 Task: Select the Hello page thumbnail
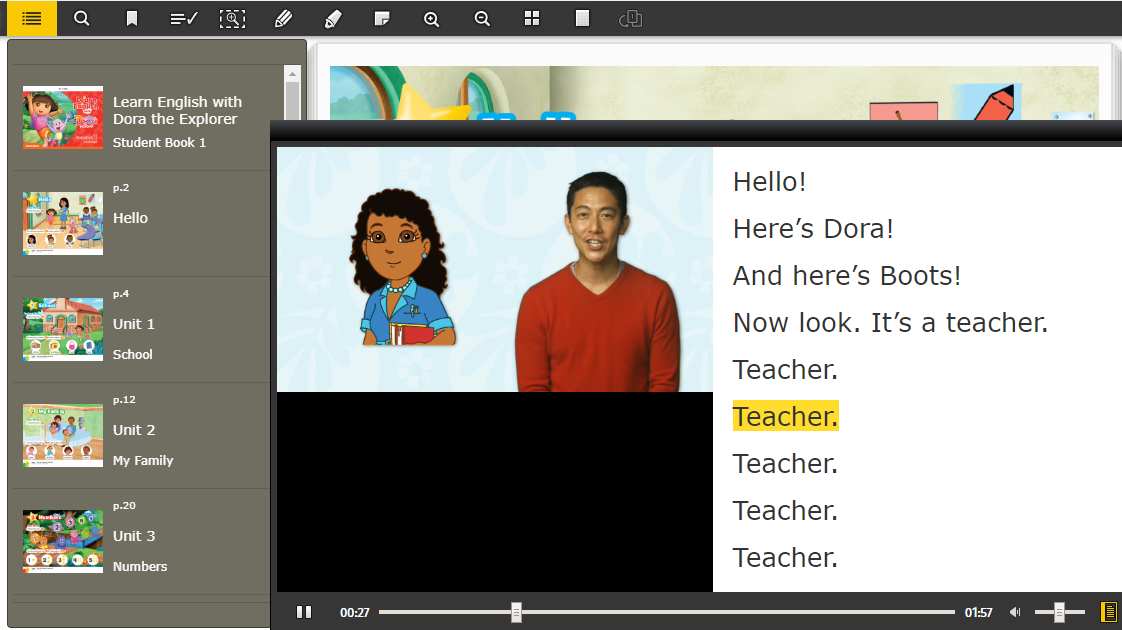click(63, 223)
